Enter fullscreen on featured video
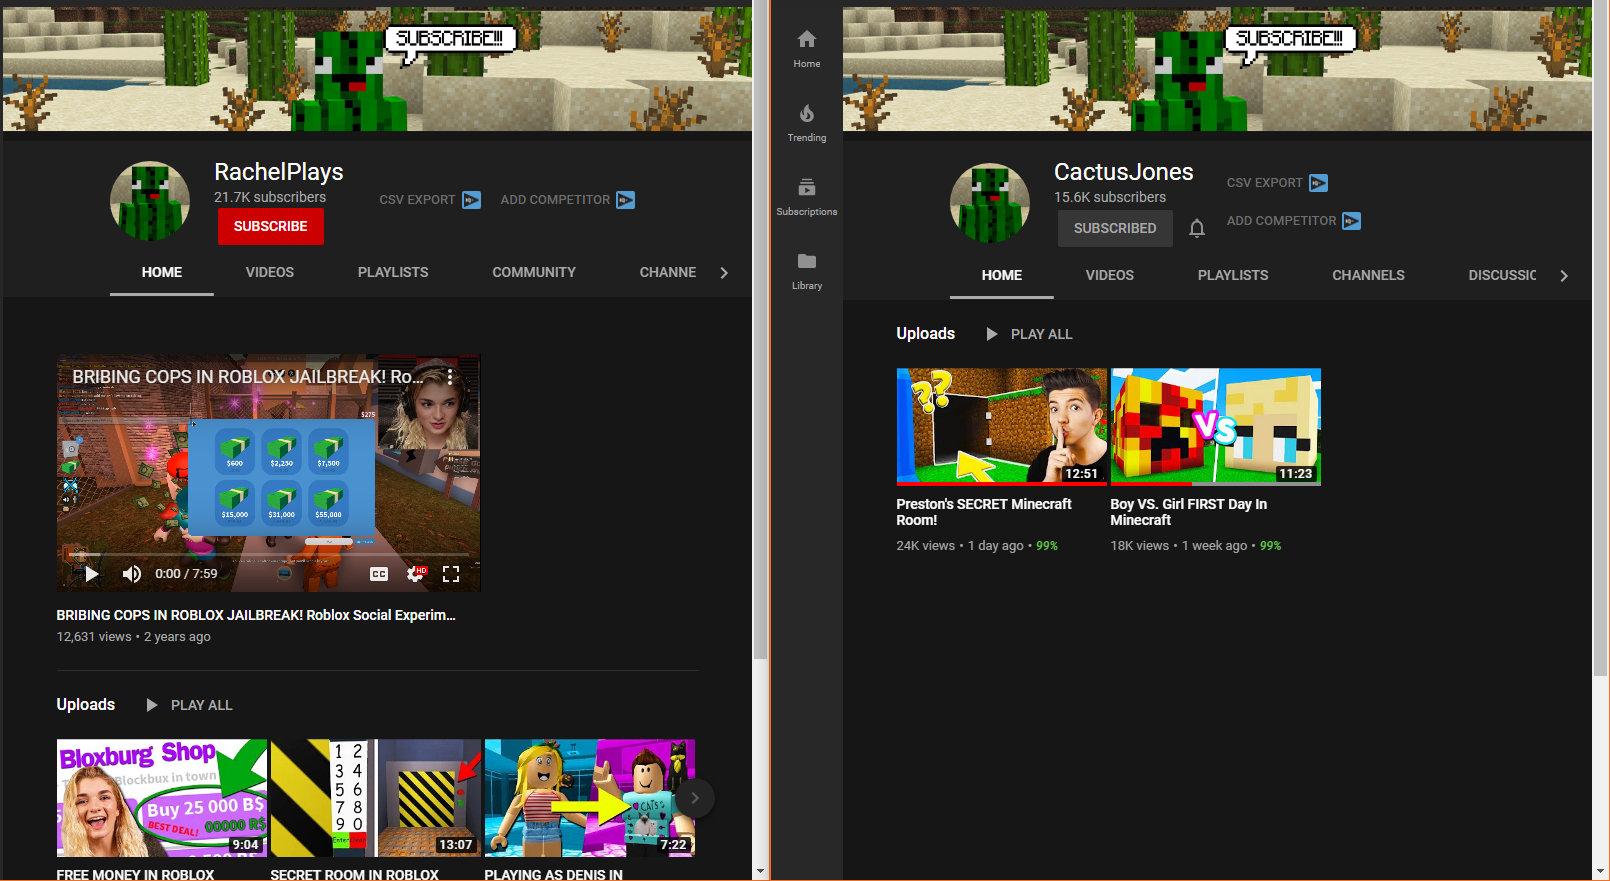1610x881 pixels. click(451, 574)
